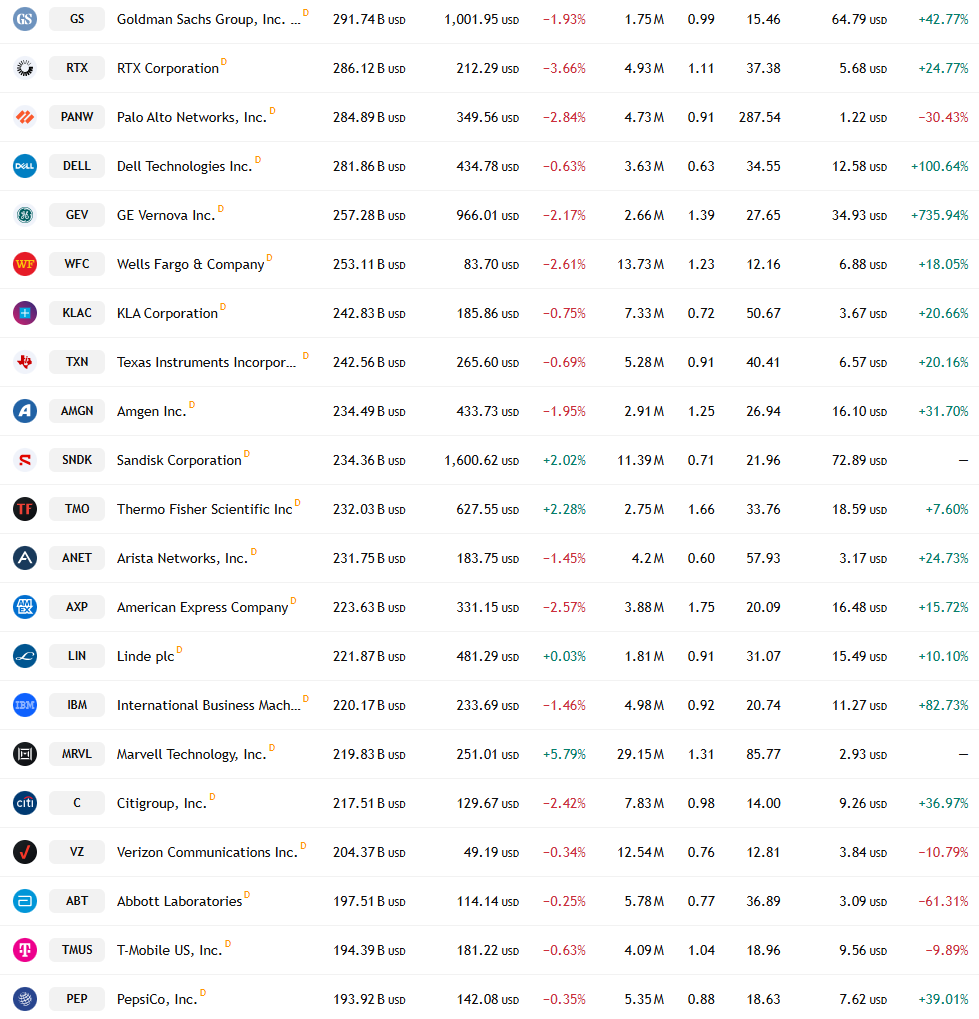
Task: Open American Express Company link
Action: pyautogui.click(x=202, y=607)
